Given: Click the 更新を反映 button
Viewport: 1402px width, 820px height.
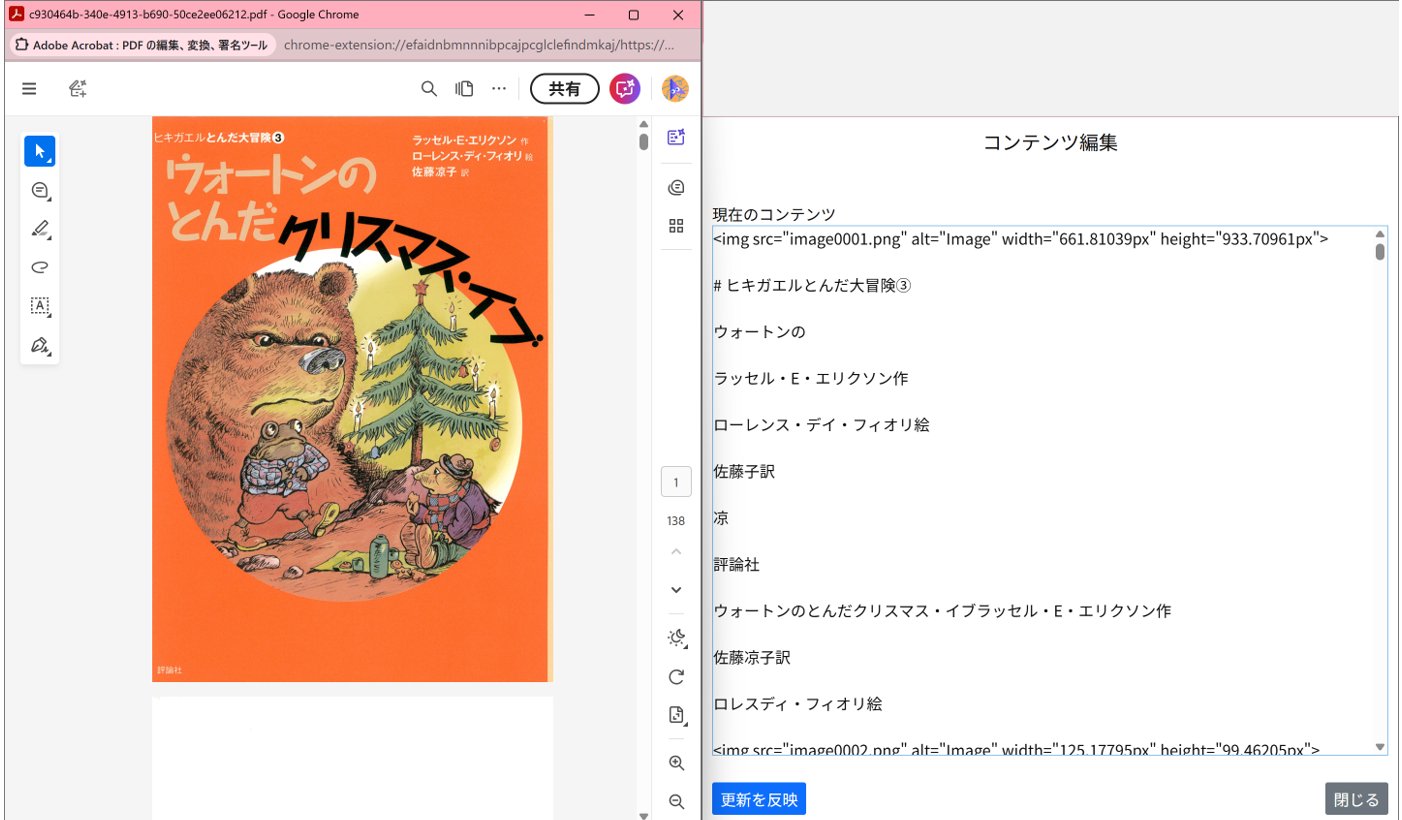Looking at the screenshot, I should click(759, 799).
